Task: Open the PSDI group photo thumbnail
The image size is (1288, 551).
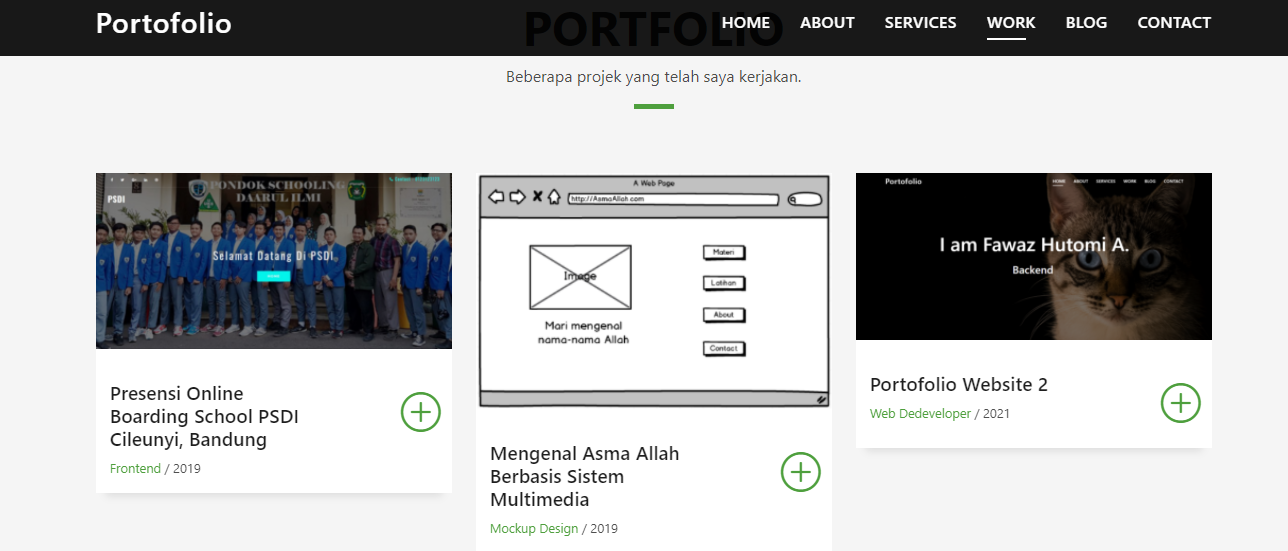Action: click(274, 261)
